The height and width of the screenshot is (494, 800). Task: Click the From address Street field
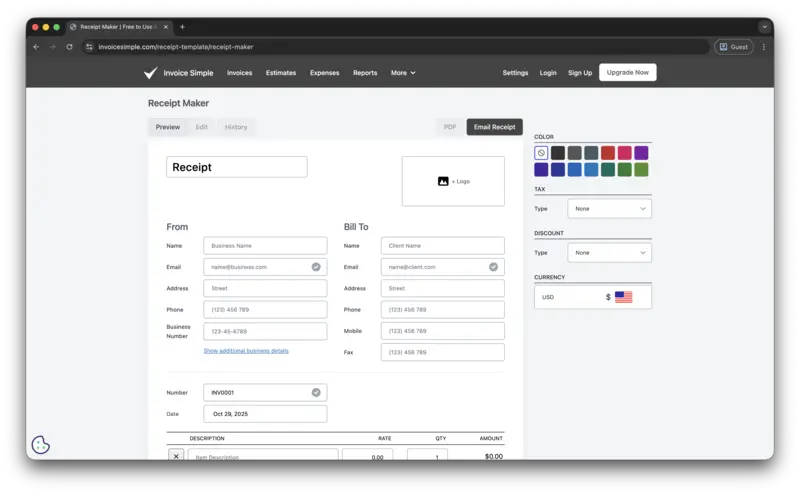[x=265, y=288]
